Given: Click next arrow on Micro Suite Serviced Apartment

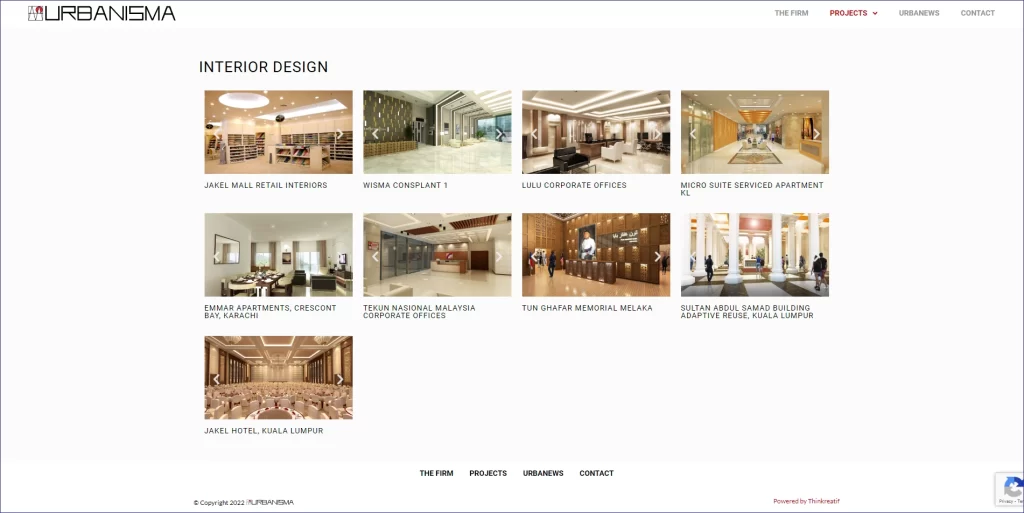Looking at the screenshot, I should (x=816, y=134).
